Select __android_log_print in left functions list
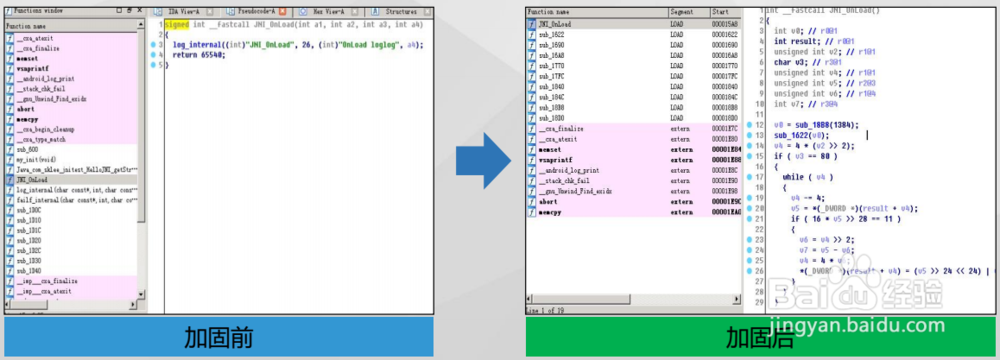The height and width of the screenshot is (360, 1000). click(71, 78)
